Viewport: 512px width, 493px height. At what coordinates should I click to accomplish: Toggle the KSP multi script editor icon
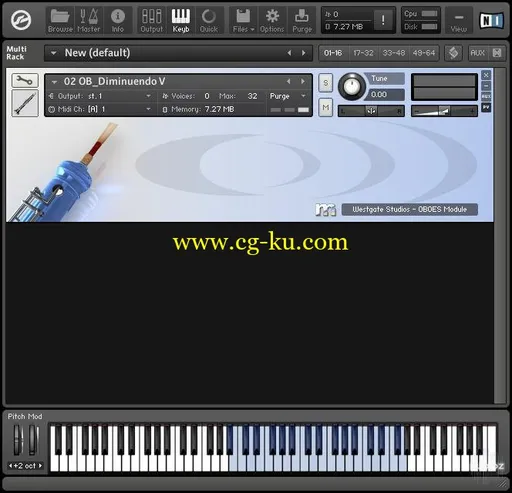[x=453, y=53]
